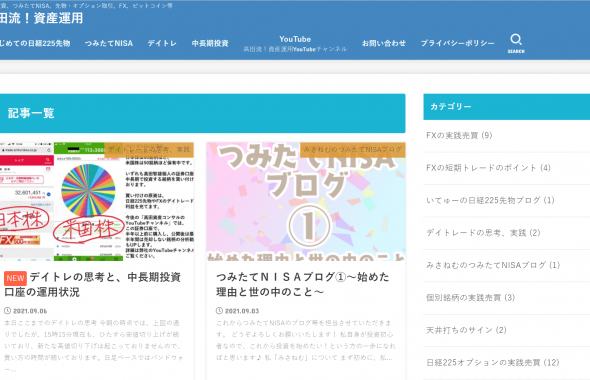Open the search magnifier icon

(x=516, y=43)
